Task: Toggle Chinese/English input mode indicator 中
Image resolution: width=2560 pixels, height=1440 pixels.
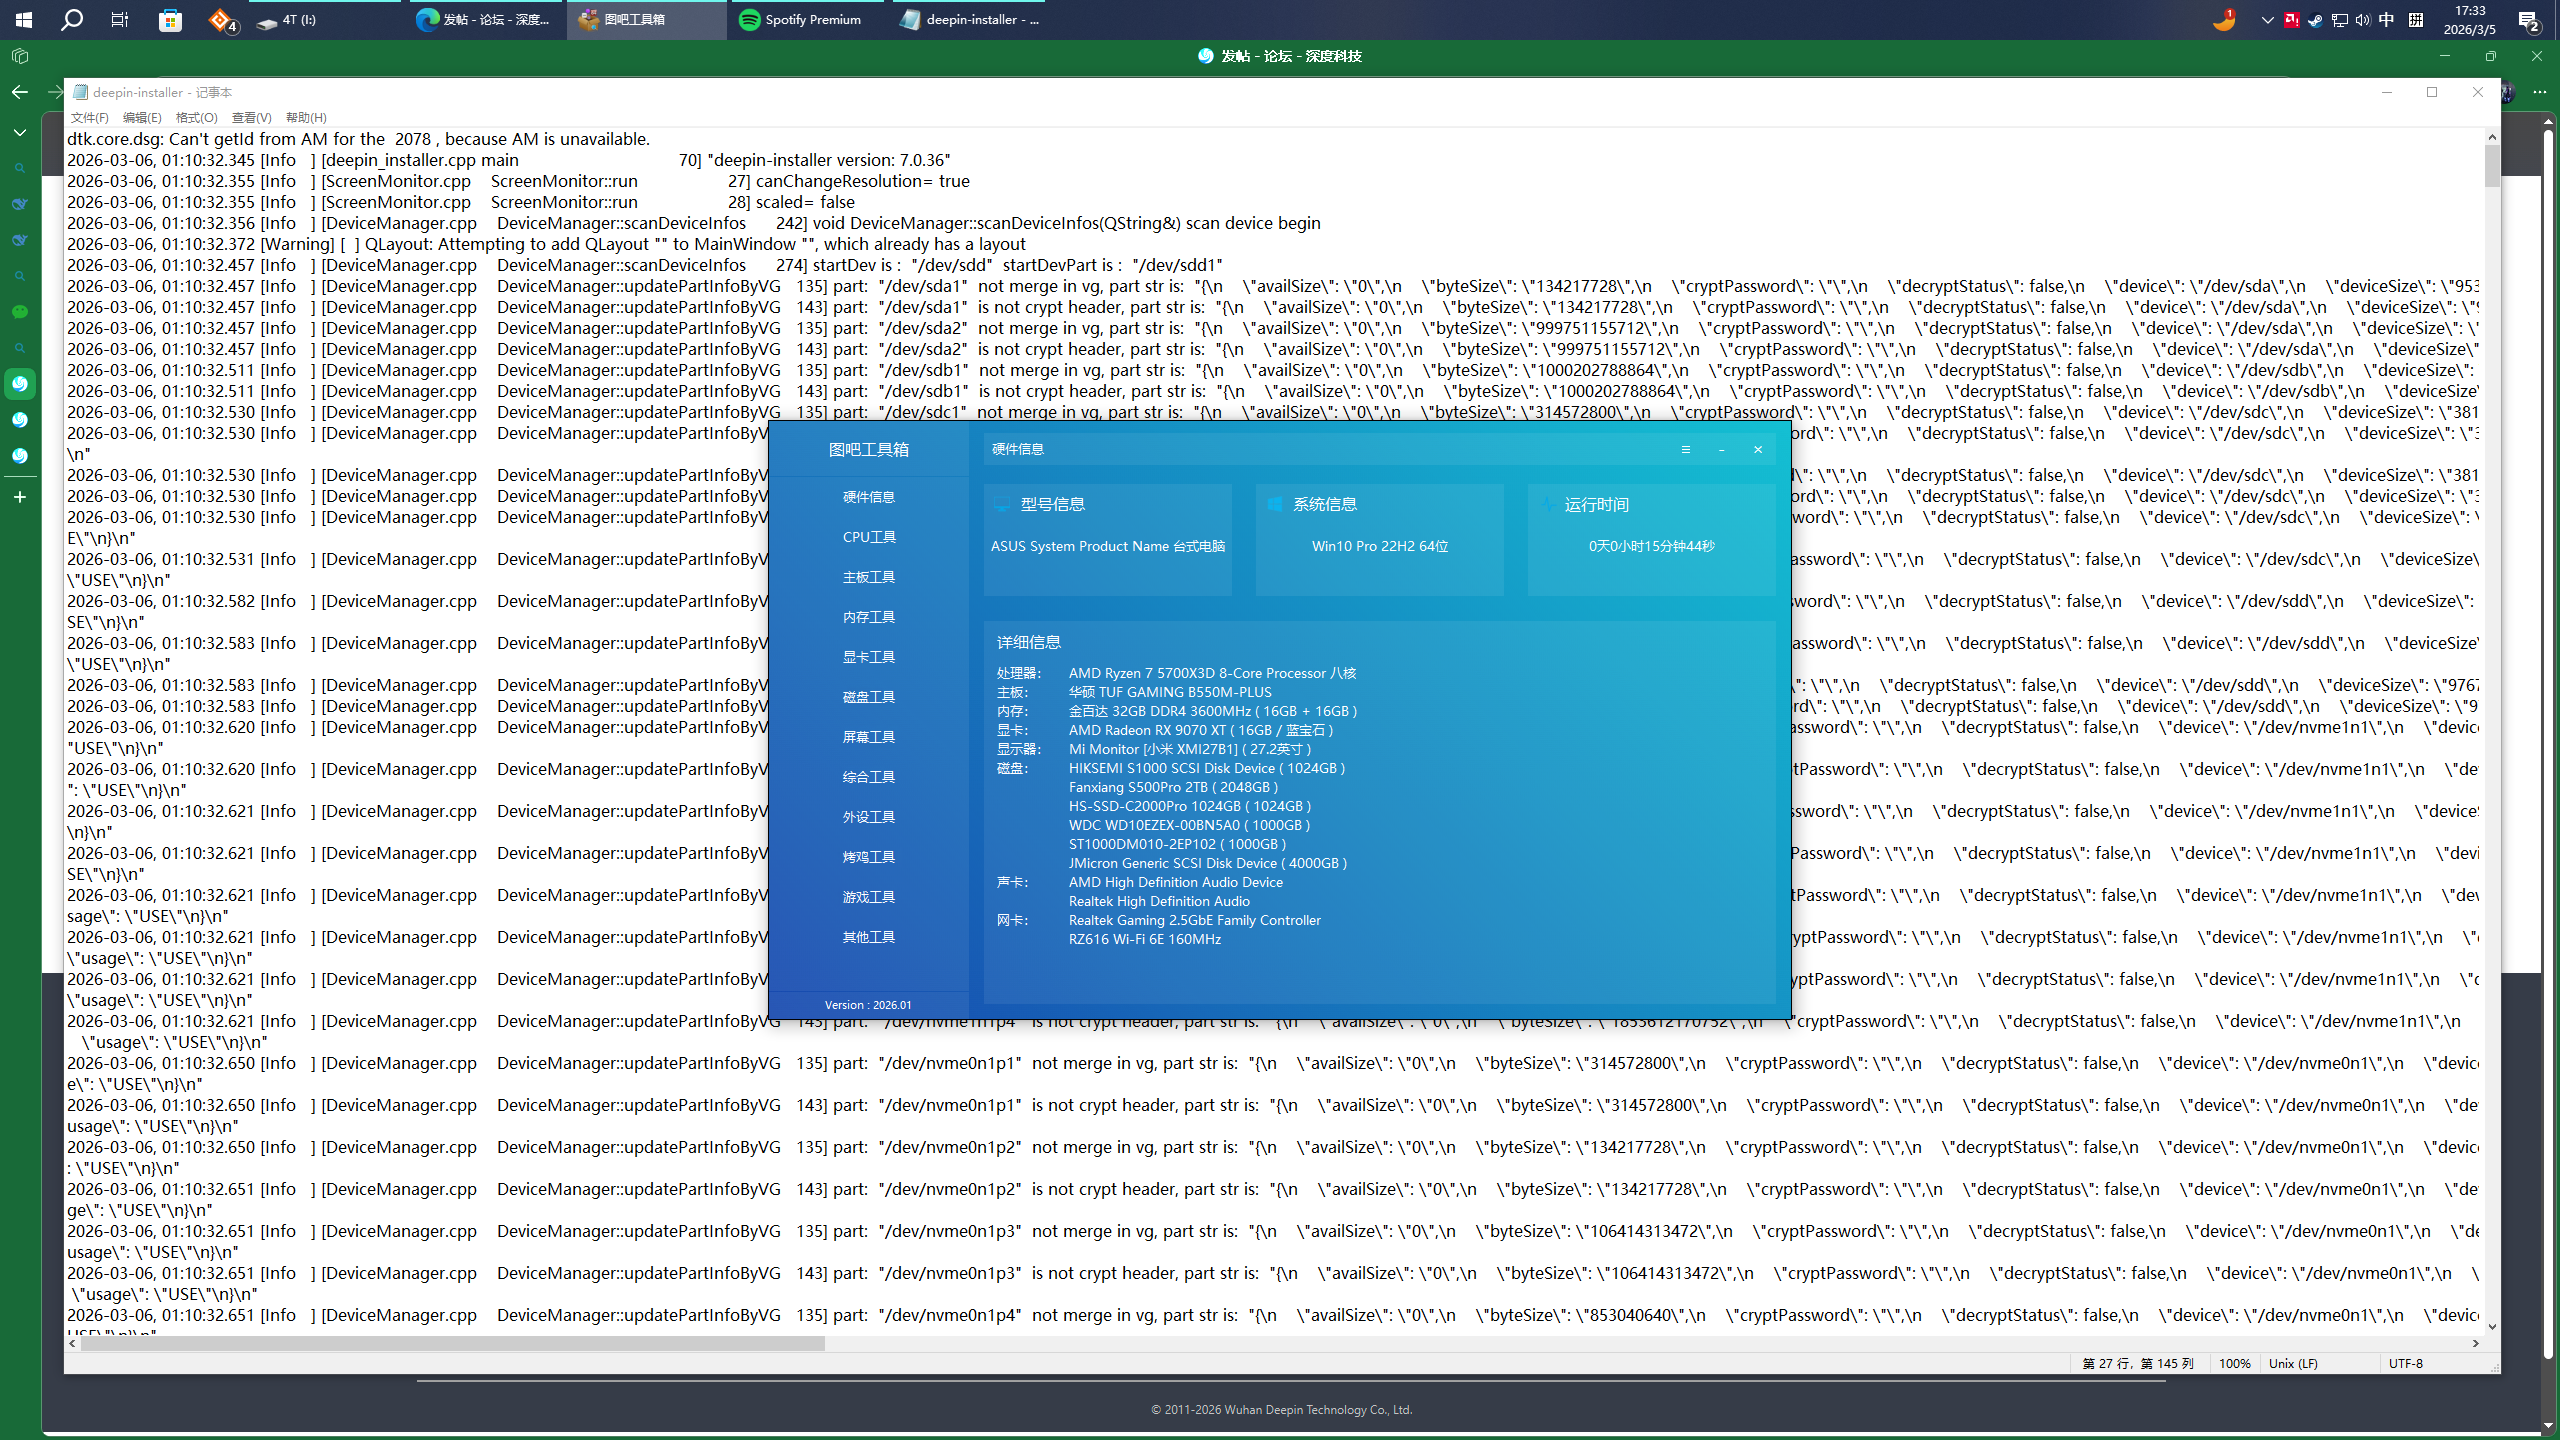Action: [2387, 20]
